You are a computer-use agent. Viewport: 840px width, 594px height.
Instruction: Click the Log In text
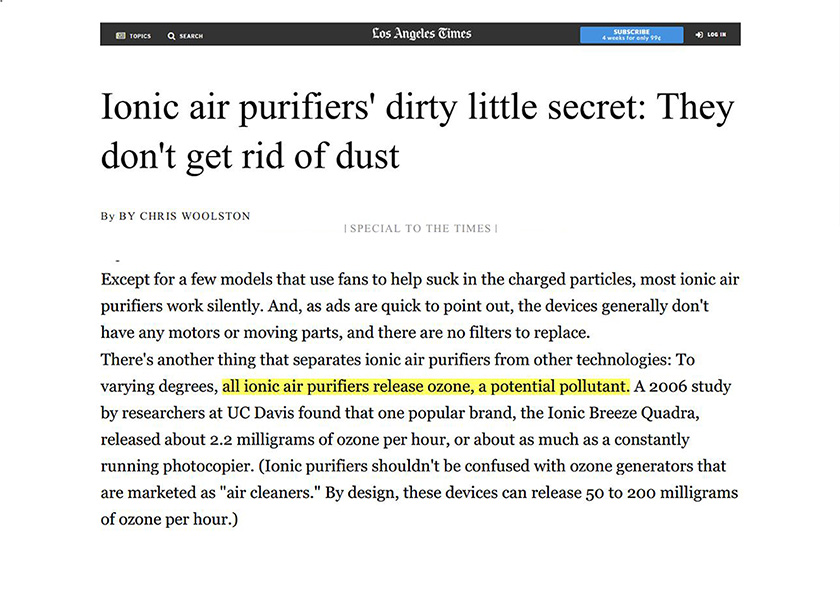(x=716, y=35)
